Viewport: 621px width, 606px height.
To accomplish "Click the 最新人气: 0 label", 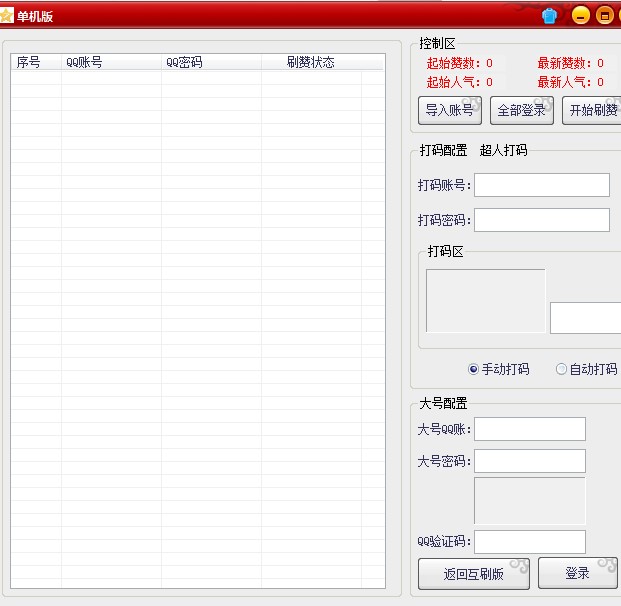I will 571,82.
